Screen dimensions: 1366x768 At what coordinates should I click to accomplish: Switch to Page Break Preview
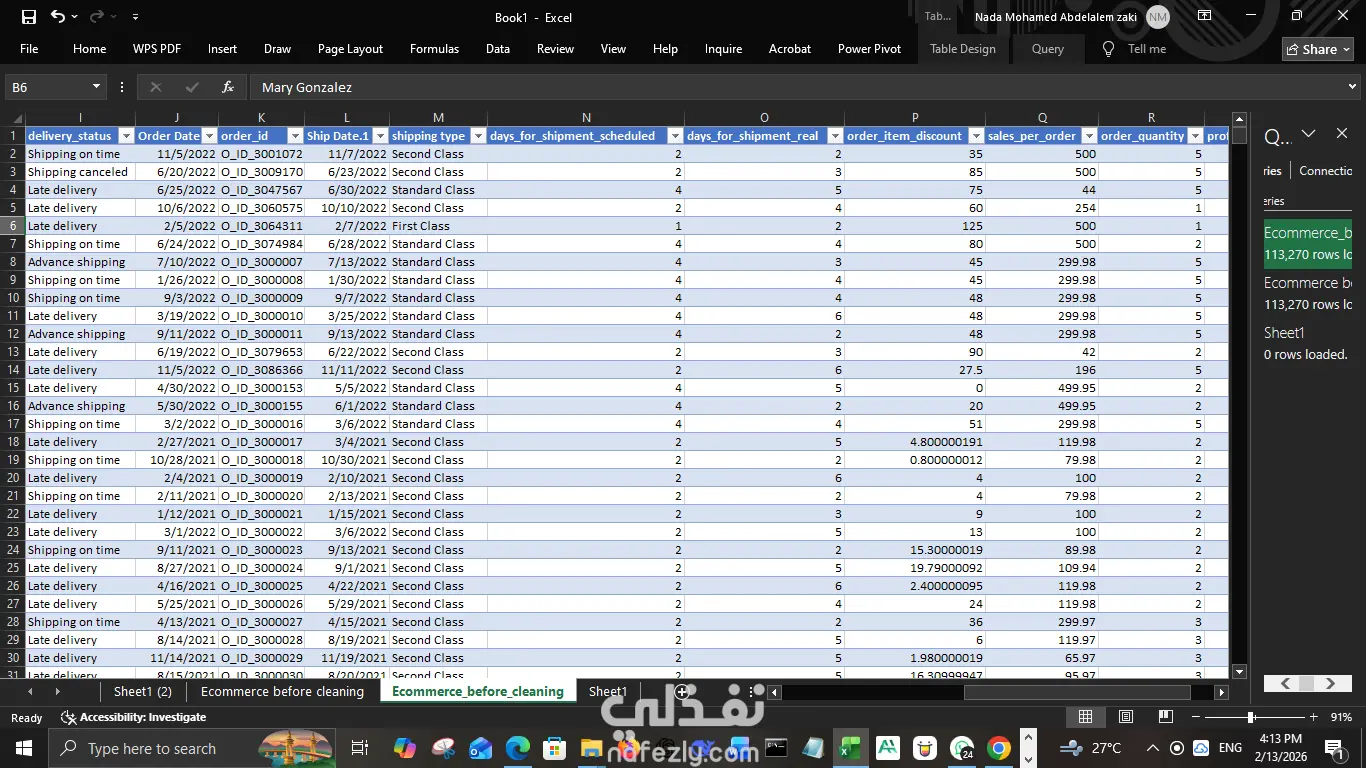tap(1165, 717)
